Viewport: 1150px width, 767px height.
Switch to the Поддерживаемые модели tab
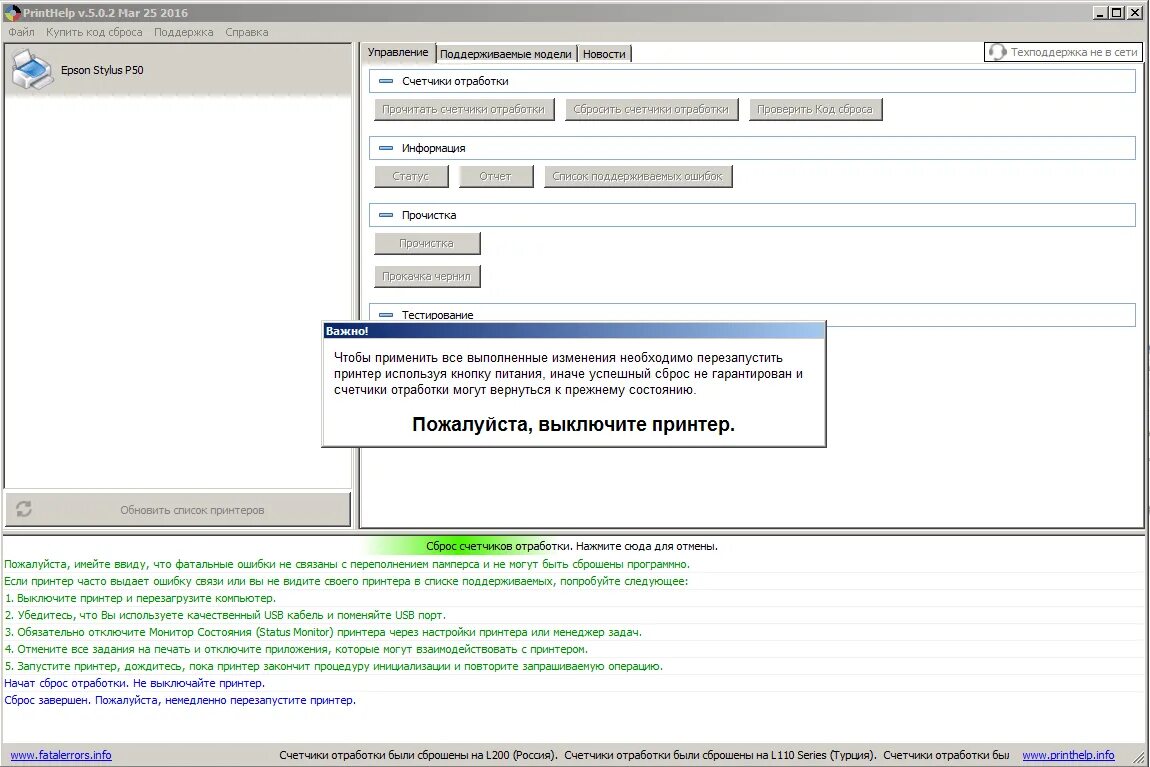(505, 54)
